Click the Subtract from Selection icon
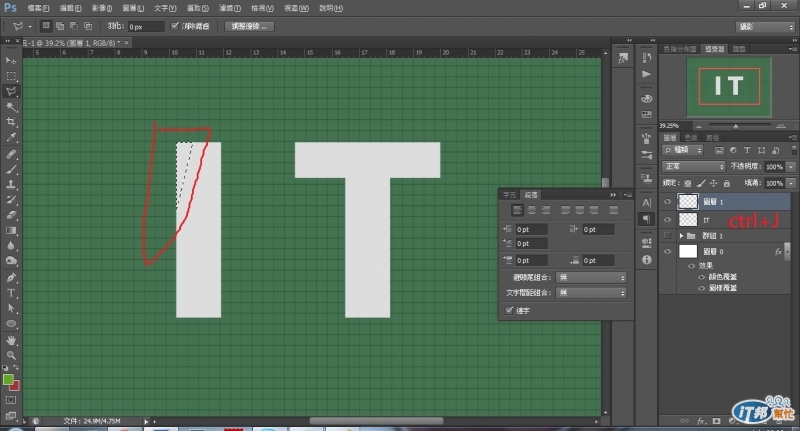The image size is (800, 431). pos(73,26)
